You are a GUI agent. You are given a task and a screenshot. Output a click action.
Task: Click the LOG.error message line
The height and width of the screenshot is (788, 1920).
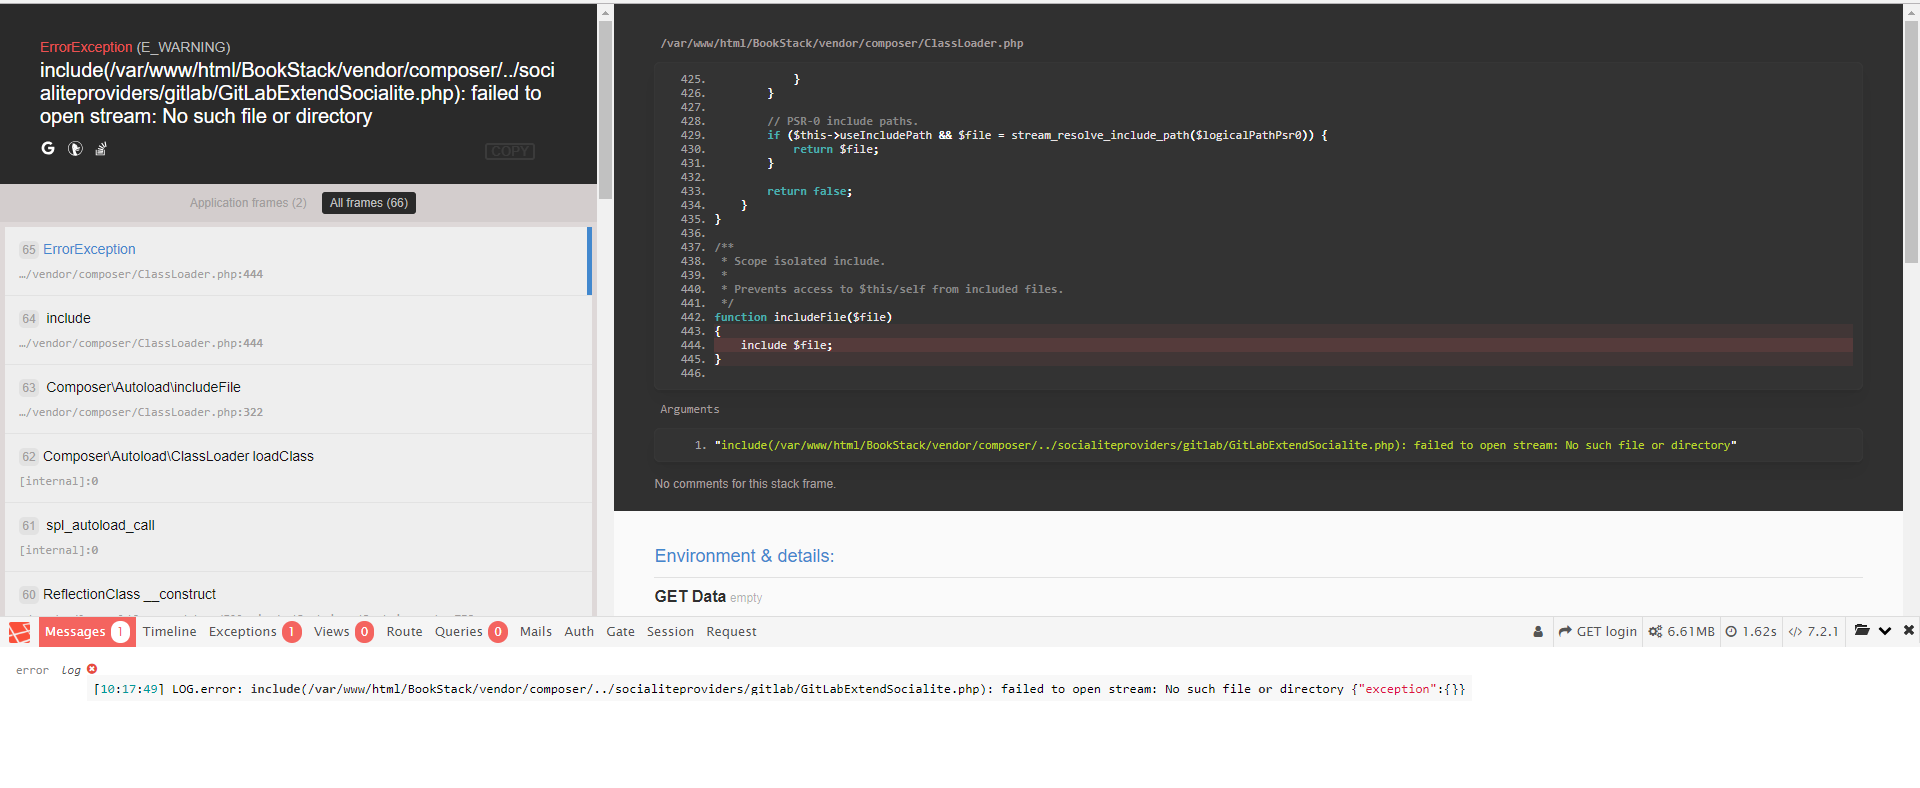tap(778, 689)
